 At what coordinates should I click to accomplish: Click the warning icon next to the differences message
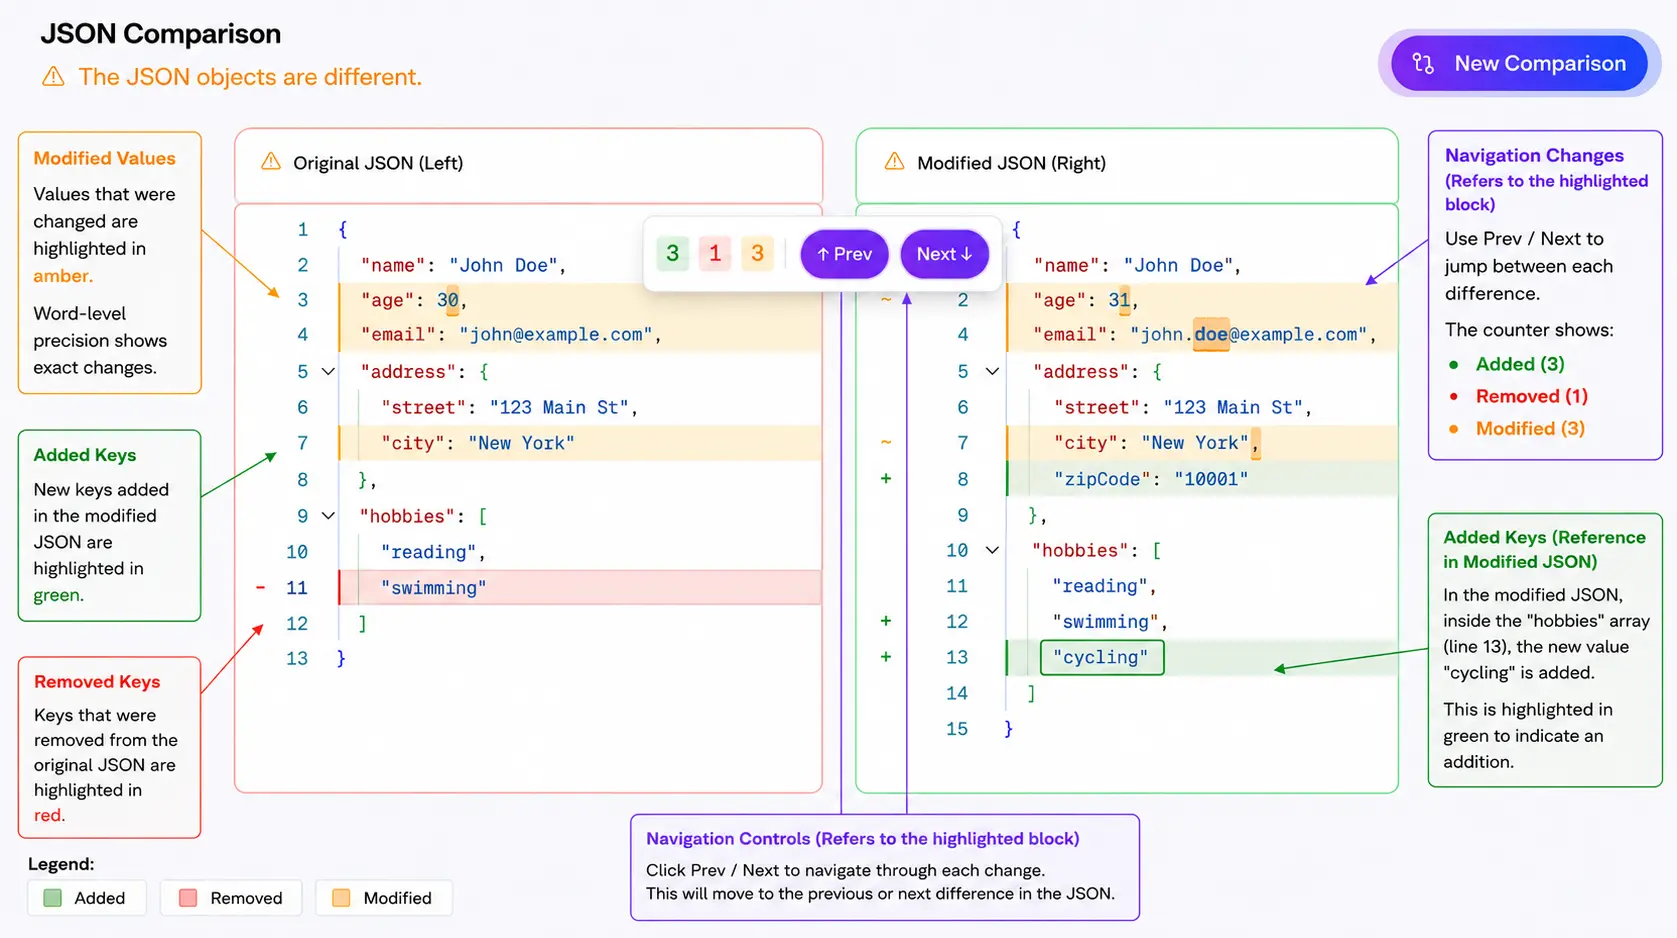[54, 77]
